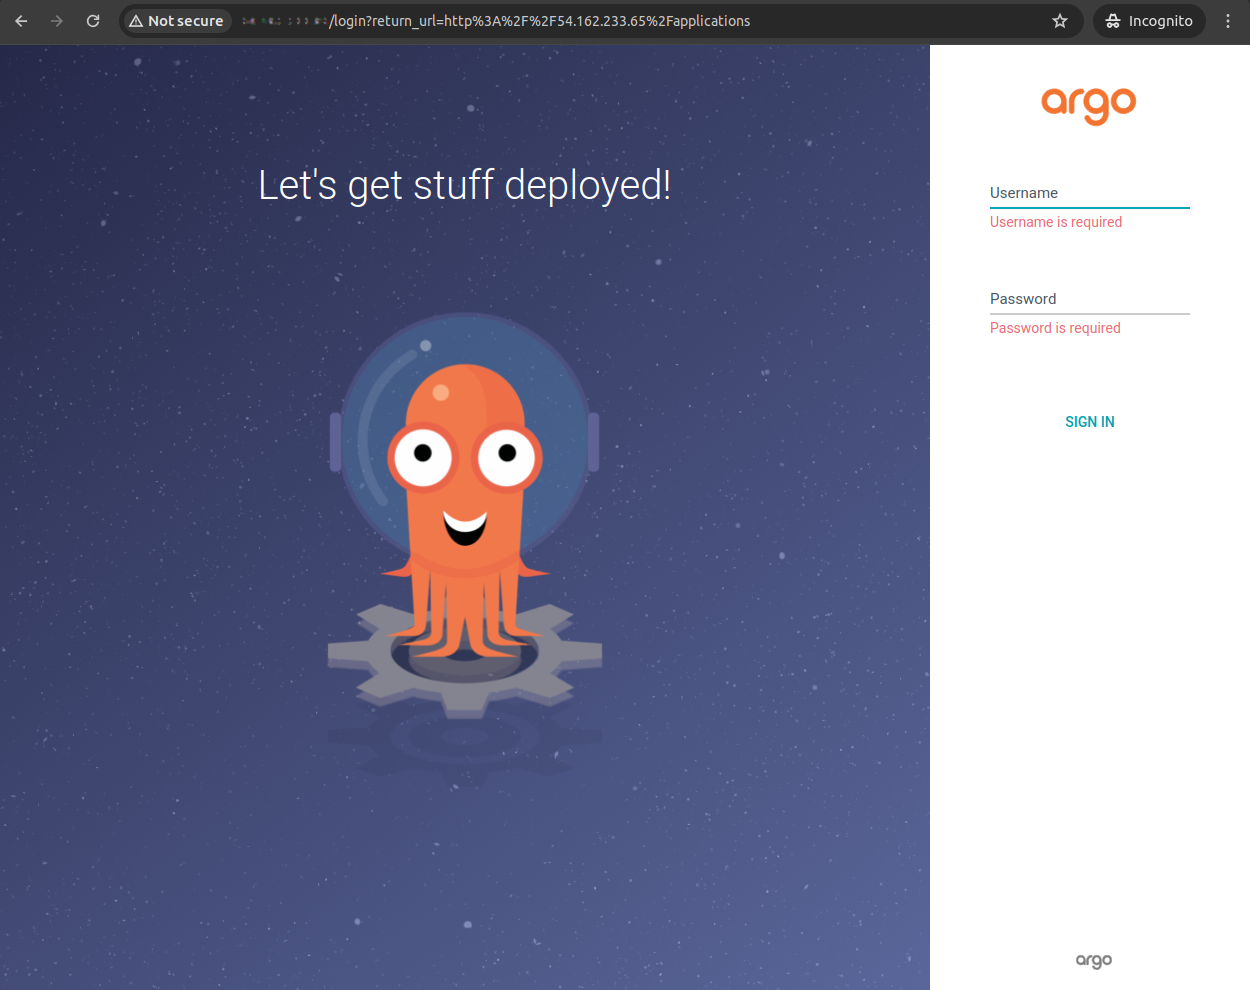
Task: Click the Incognito mode indicator
Action: click(1148, 21)
